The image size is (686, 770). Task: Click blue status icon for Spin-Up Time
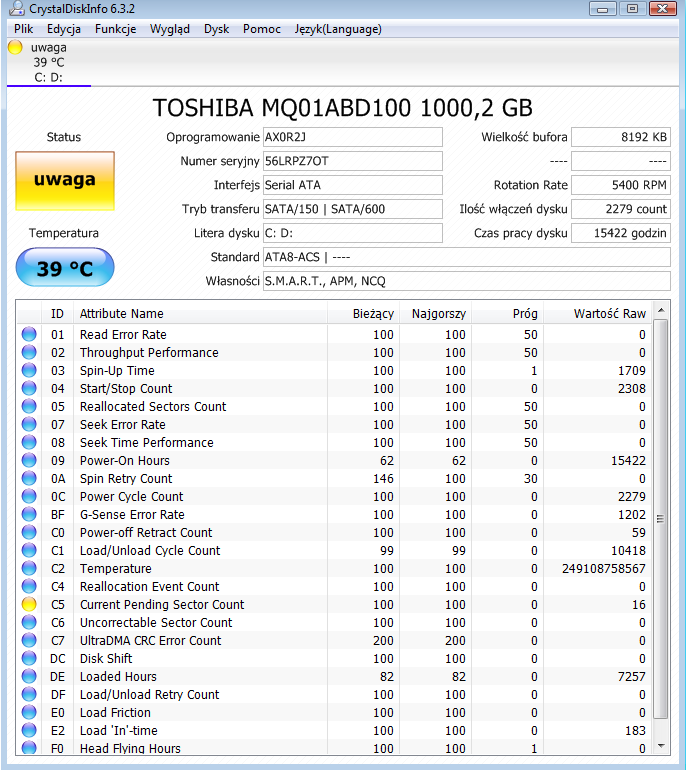29,370
